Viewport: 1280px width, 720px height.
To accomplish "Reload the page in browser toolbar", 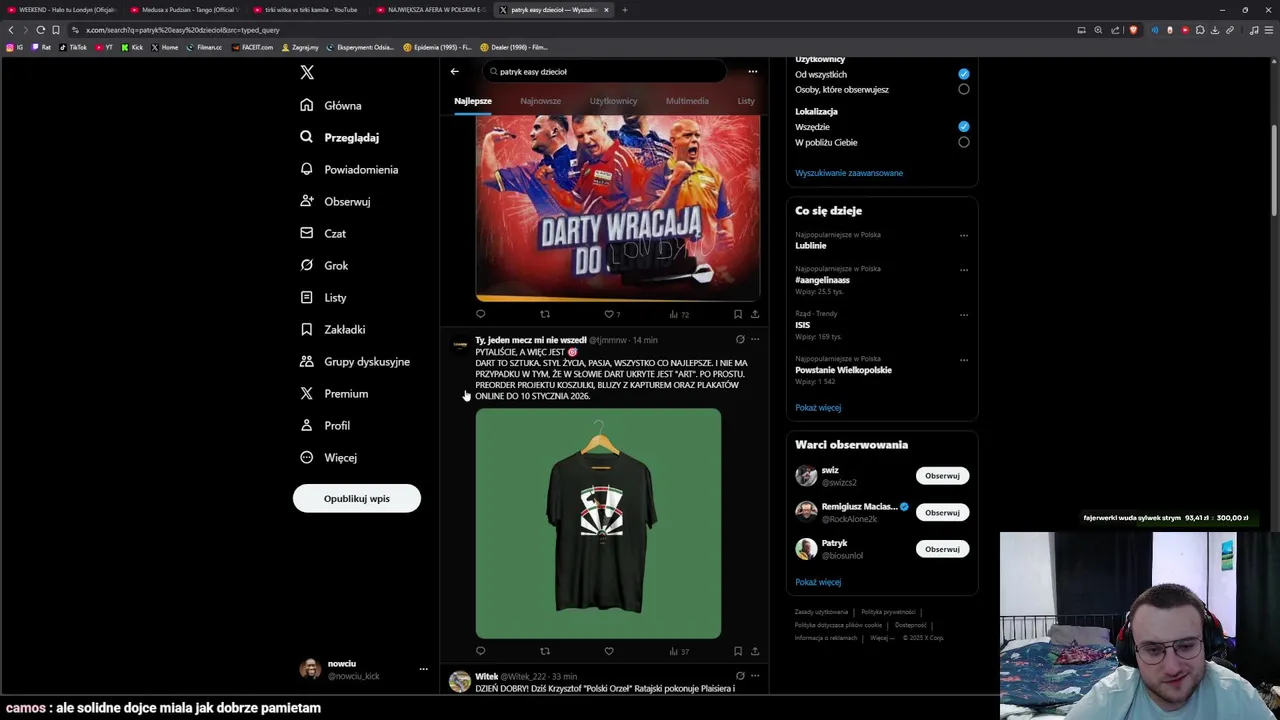I will (40, 30).
